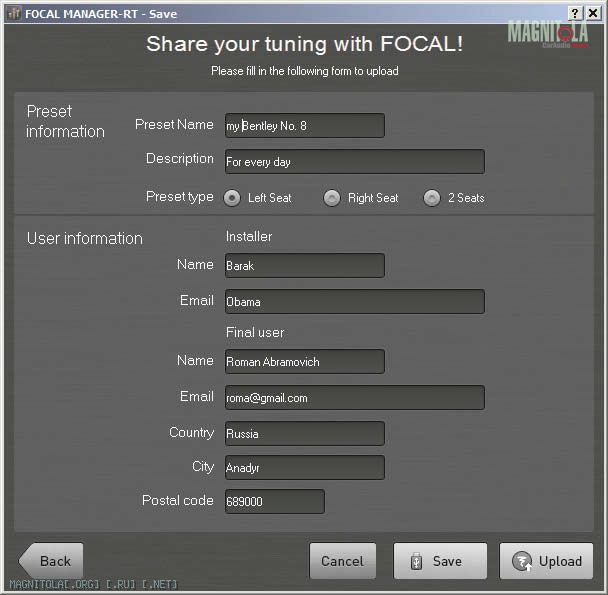Click the question mark help button
Image resolution: width=608 pixels, height=595 pixels.
click(x=575, y=14)
